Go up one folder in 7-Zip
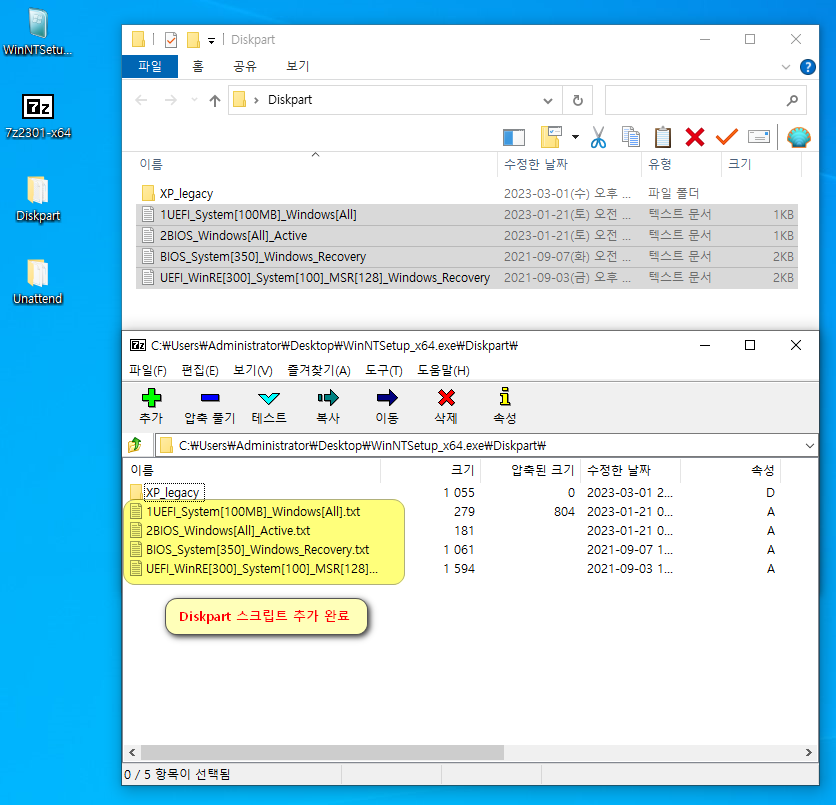This screenshot has width=836, height=805. tap(135, 445)
